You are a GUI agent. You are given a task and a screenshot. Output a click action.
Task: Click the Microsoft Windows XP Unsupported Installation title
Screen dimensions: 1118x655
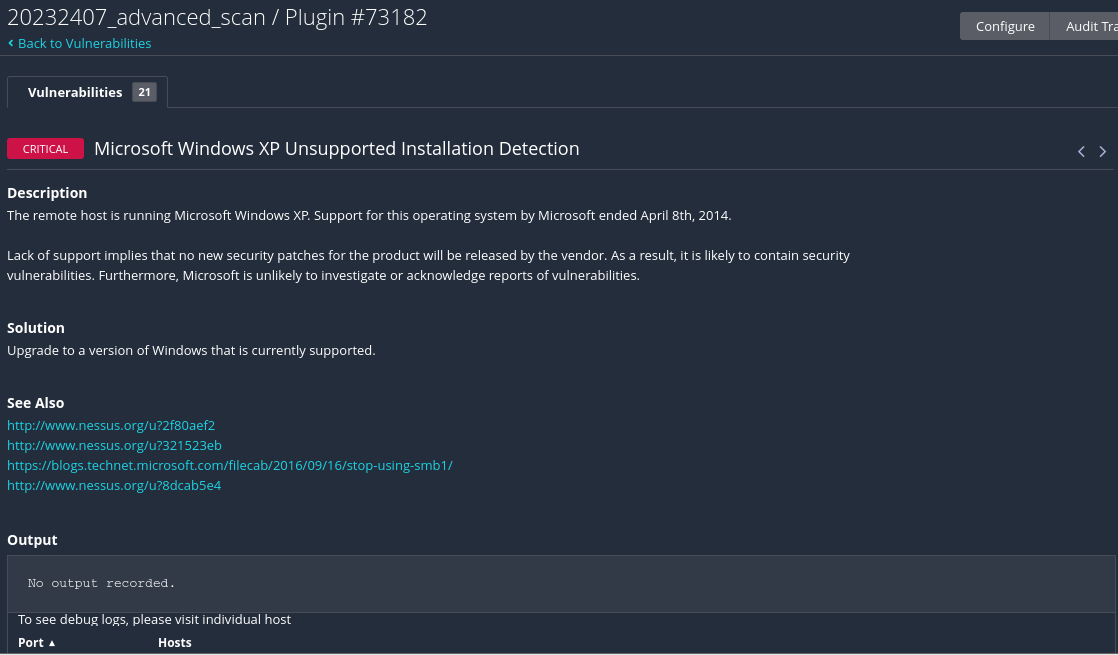(337, 149)
